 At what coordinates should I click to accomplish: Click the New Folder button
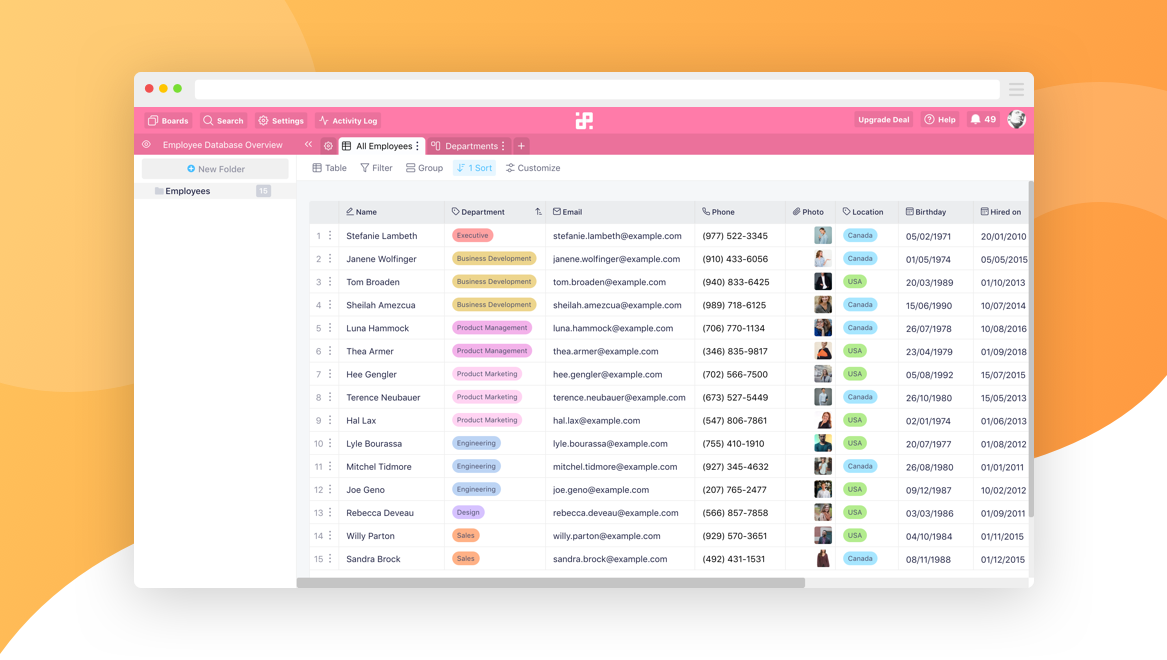point(215,169)
